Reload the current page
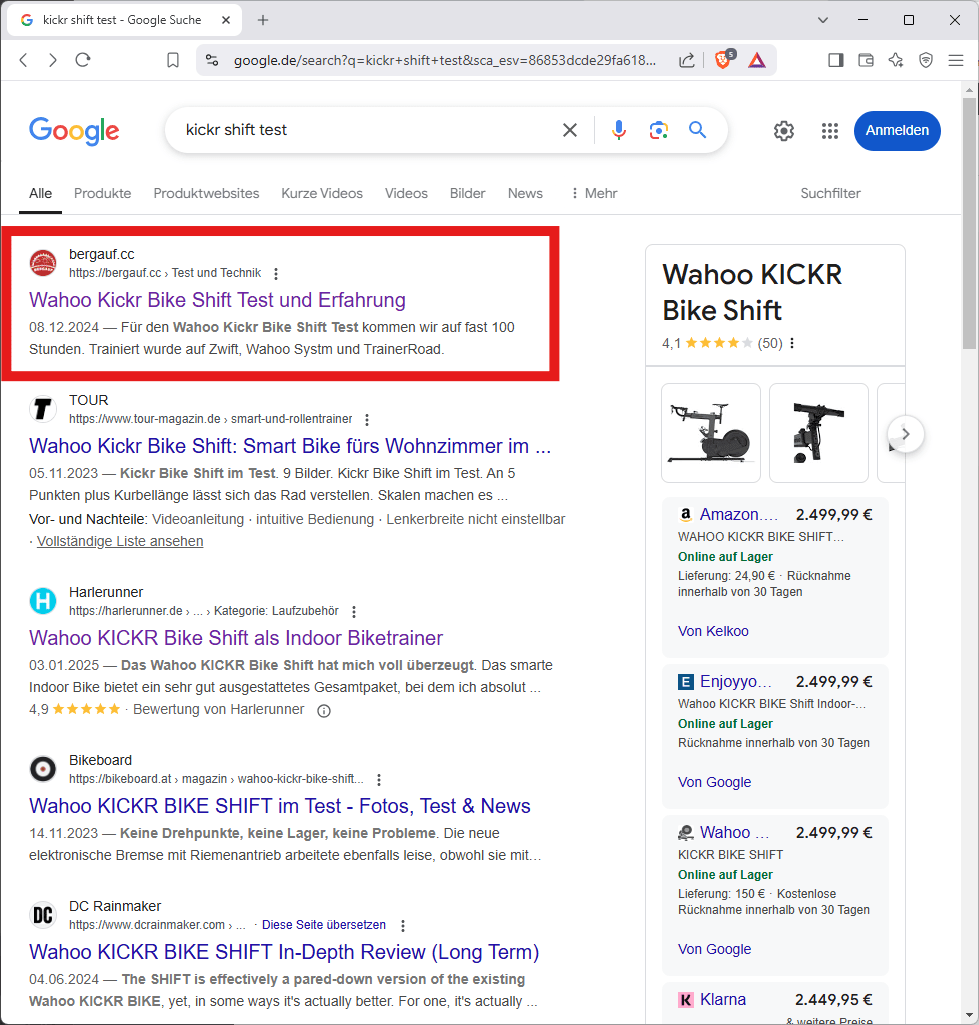This screenshot has height=1025, width=979. point(83,60)
